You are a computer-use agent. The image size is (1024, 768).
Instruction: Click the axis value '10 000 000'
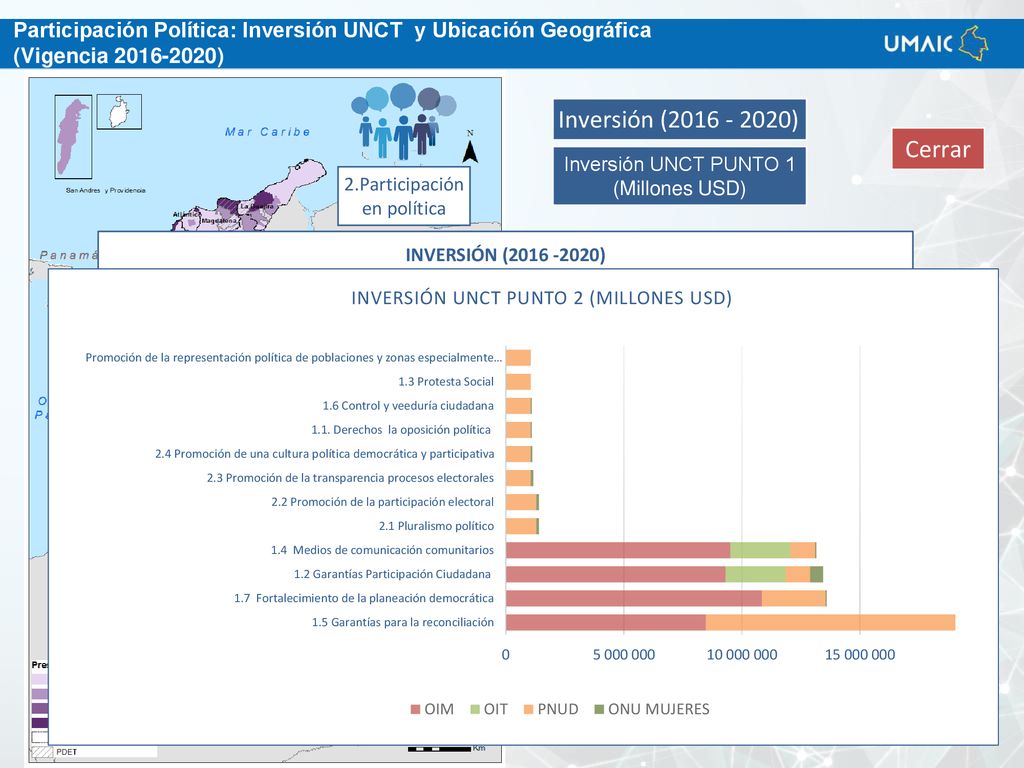pos(742,654)
